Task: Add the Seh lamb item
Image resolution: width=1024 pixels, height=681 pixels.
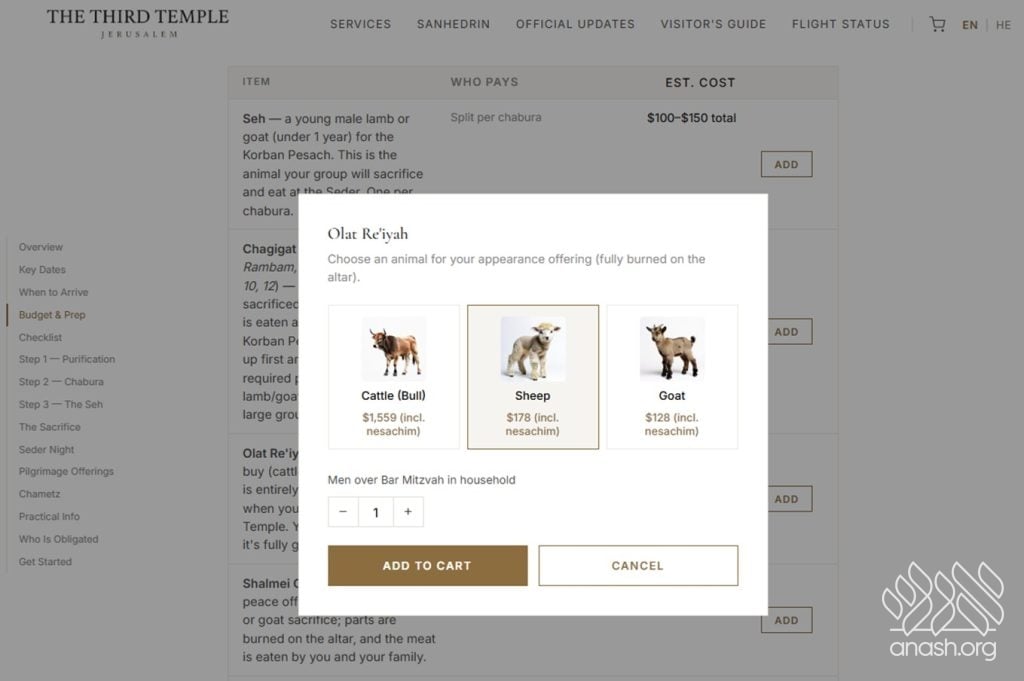Action: tap(786, 164)
